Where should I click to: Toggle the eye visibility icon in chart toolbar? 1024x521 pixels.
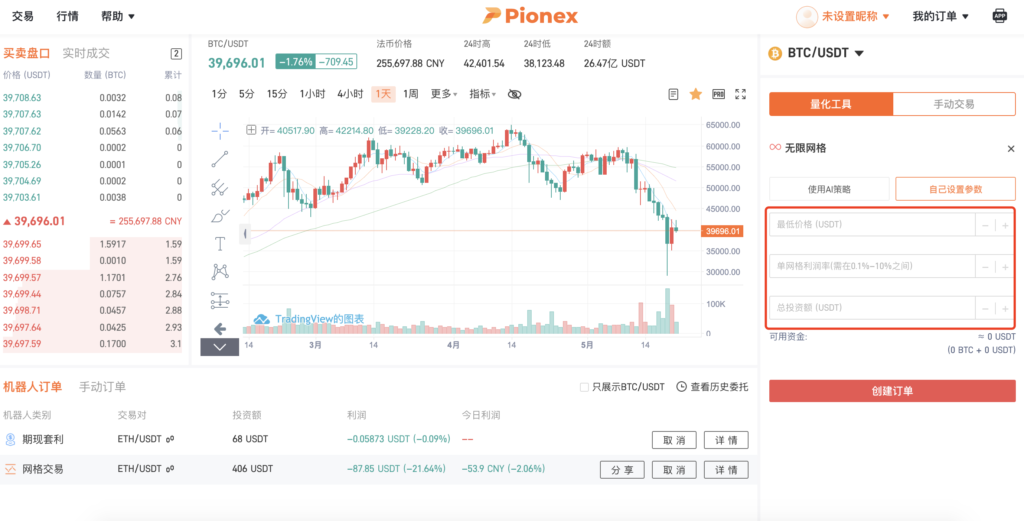(514, 94)
